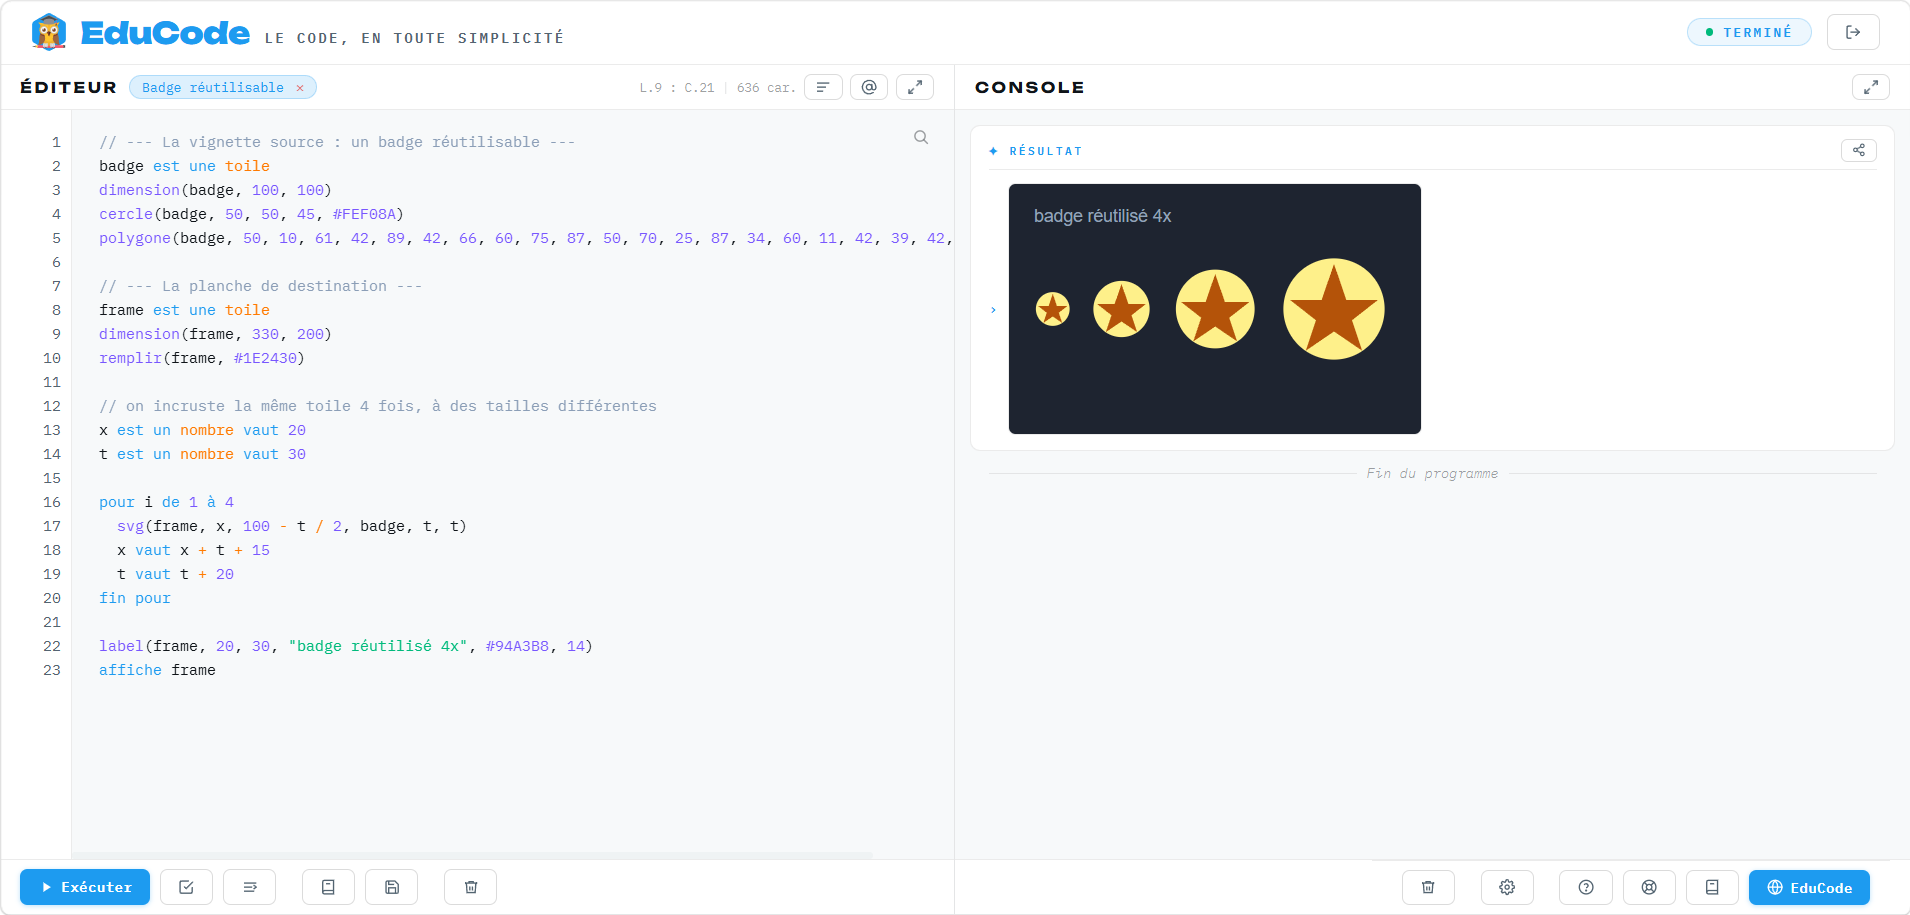
Task: Click the format code lines icon
Action: (x=823, y=87)
